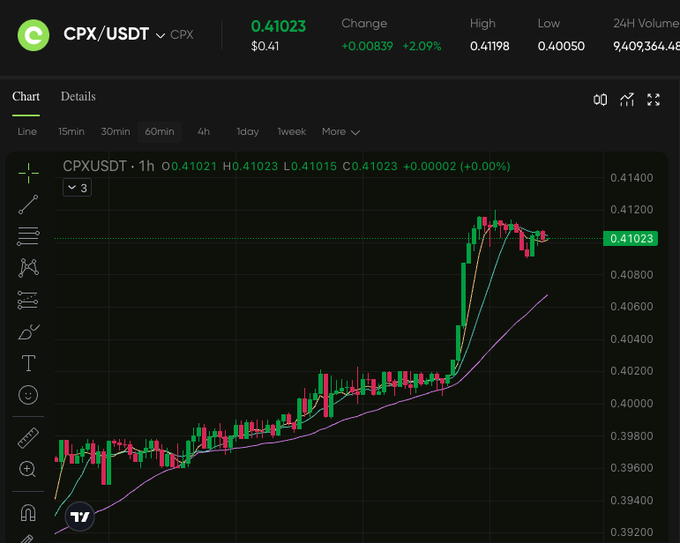The width and height of the screenshot is (680, 543).
Task: Click the Low value 0.40050
Action: (561, 46)
